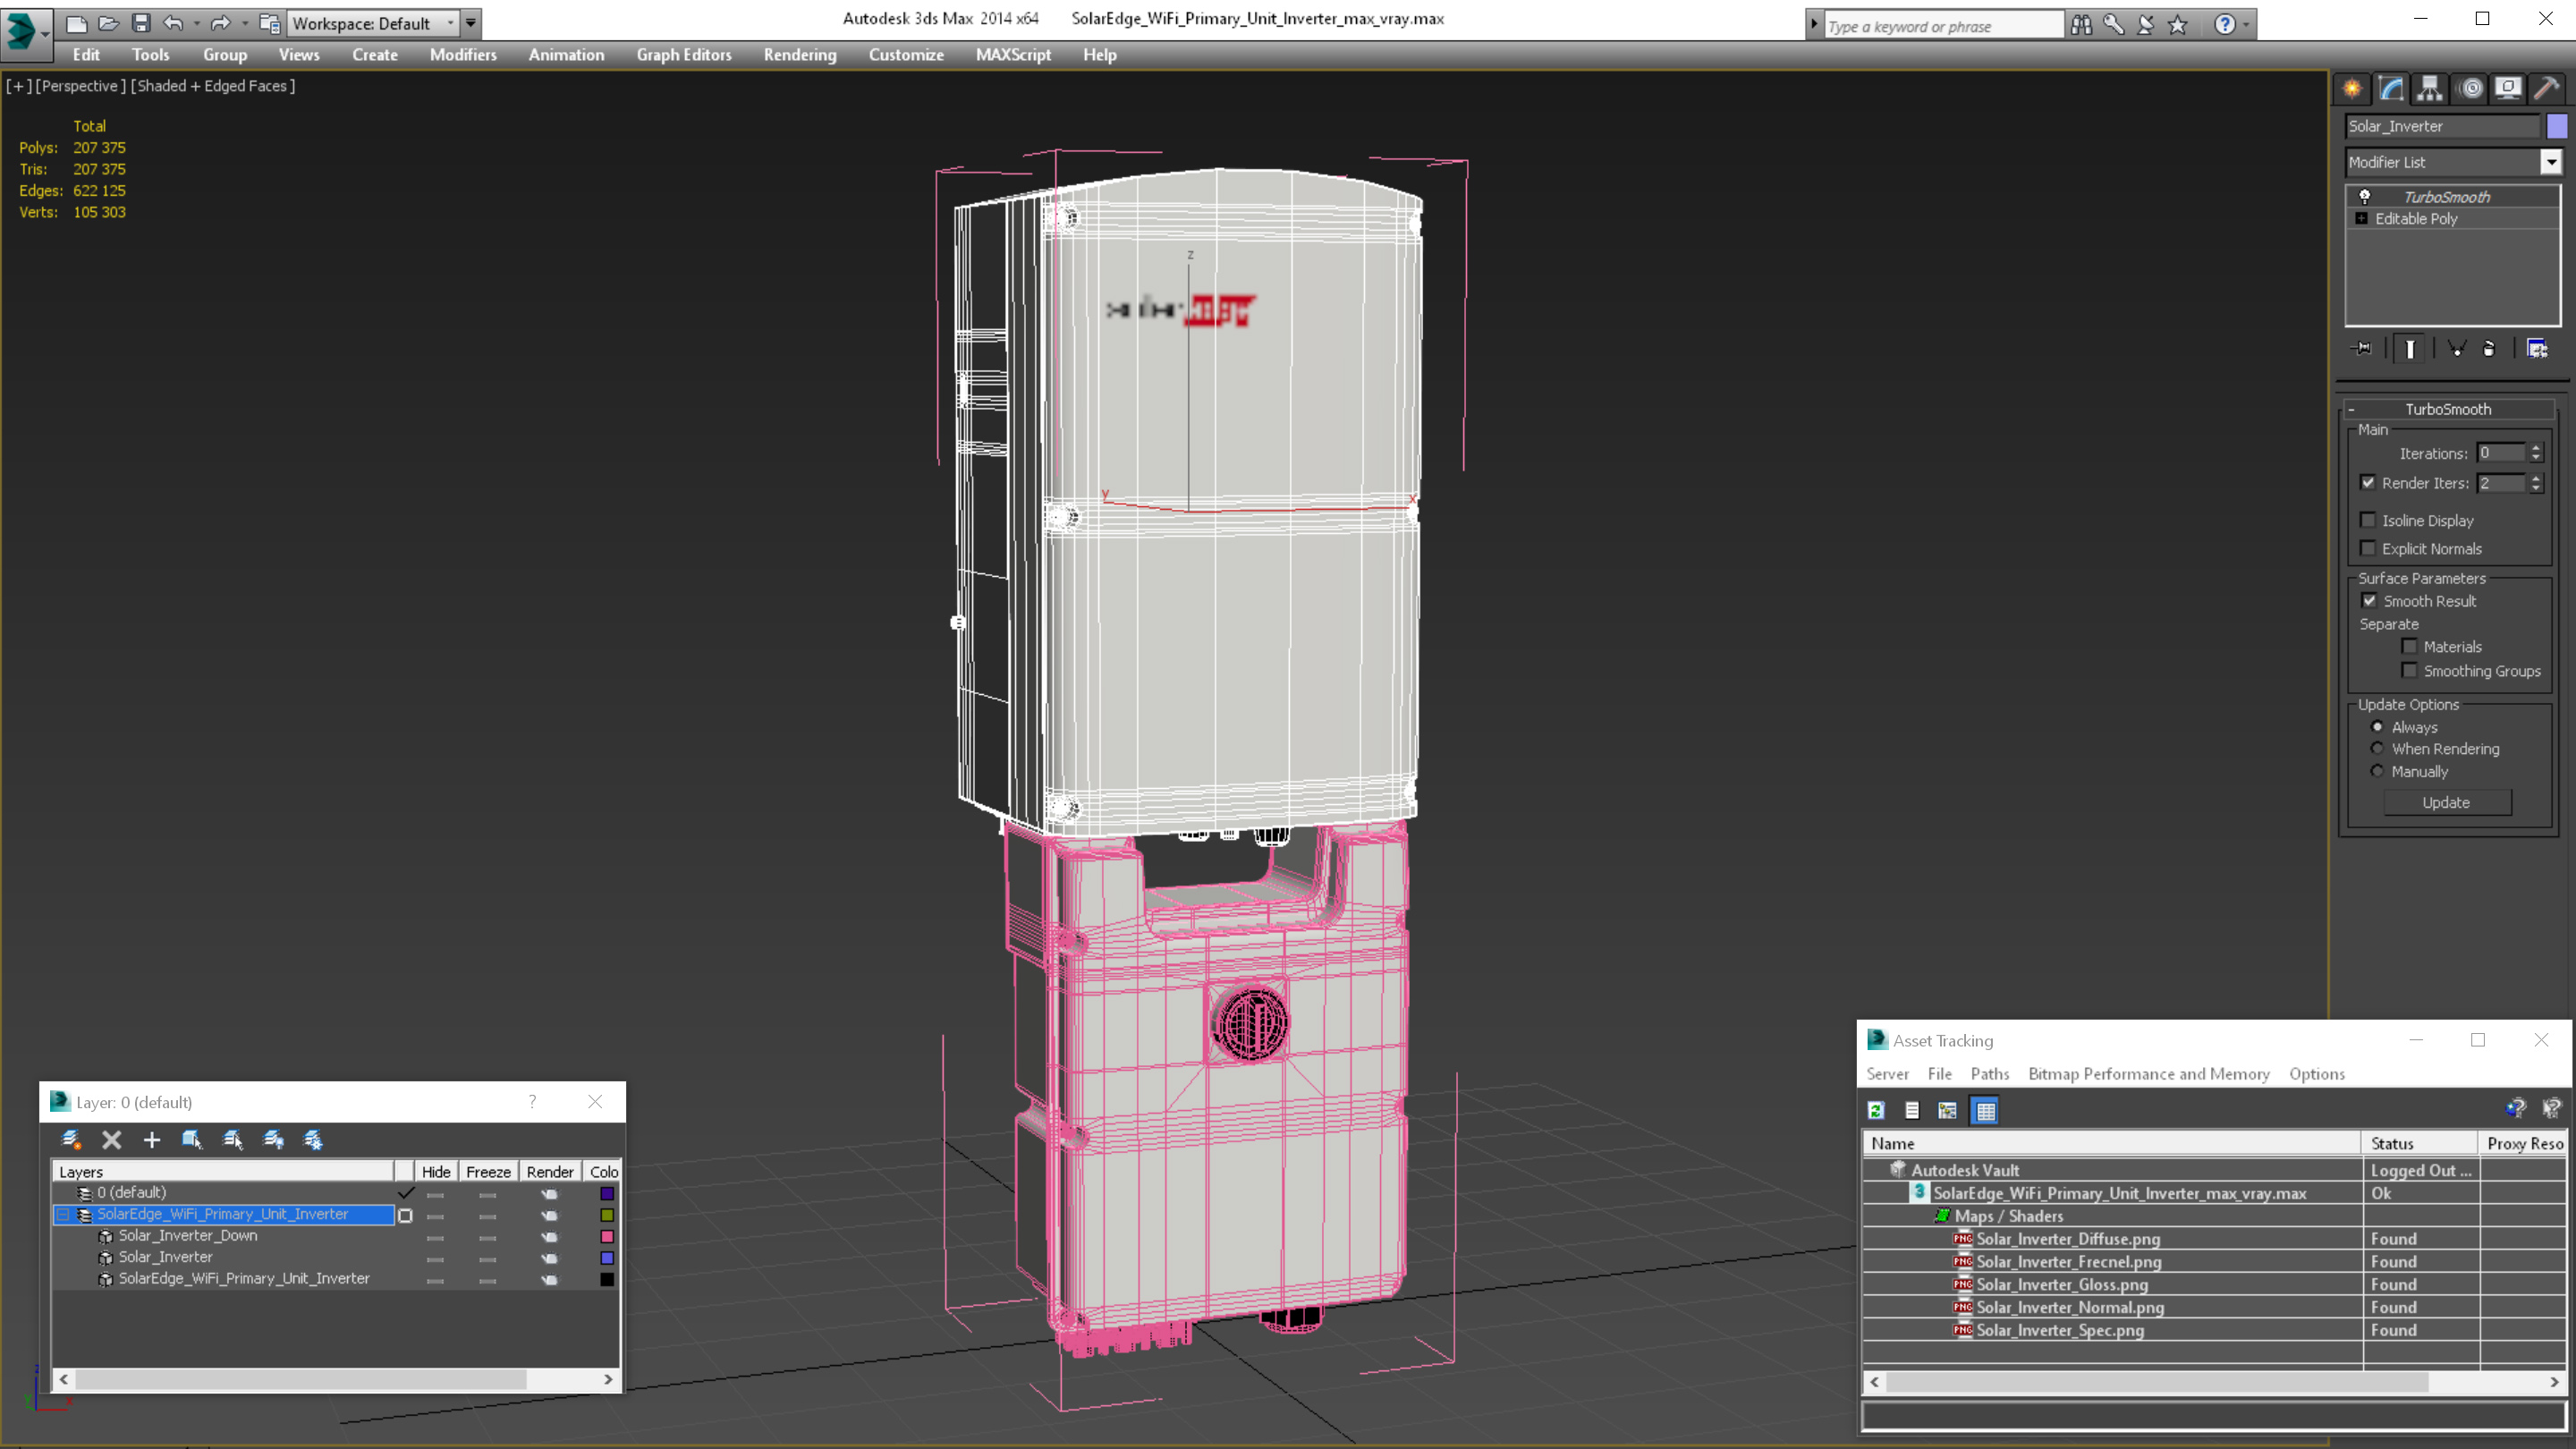The width and height of the screenshot is (2576, 1449).
Task: Click Delete layer X icon
Action: [x=111, y=1139]
